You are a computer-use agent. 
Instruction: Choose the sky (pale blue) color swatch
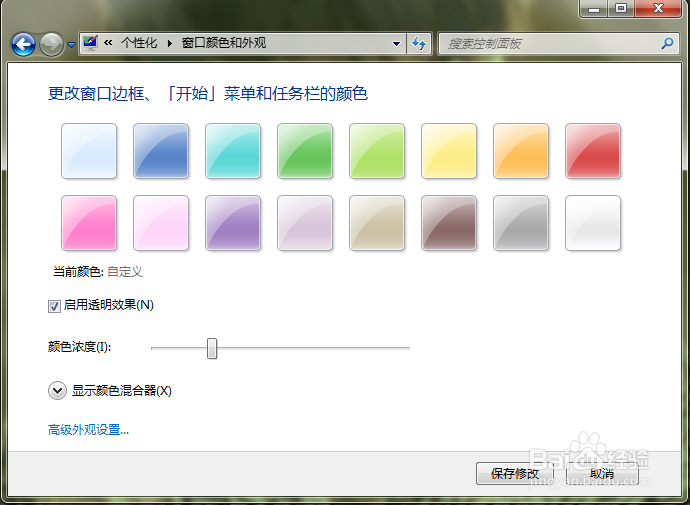[89, 151]
